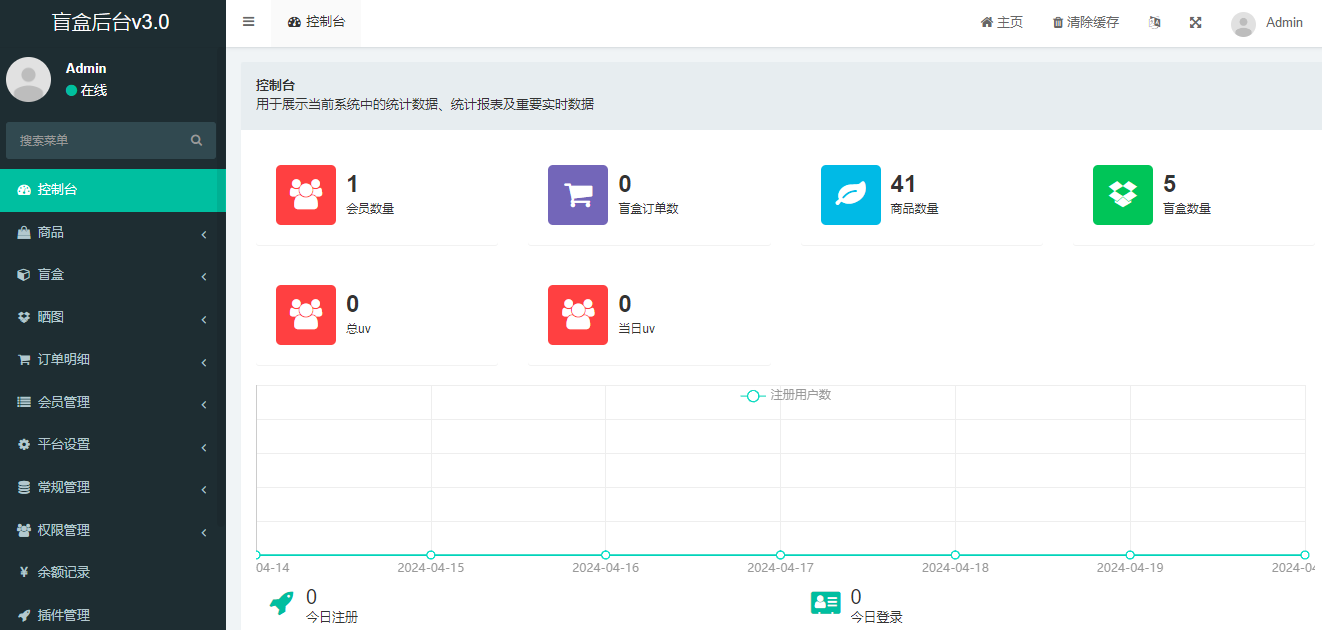Select the 盲盒 (blind box) sidebar icon
Image resolution: width=1322 pixels, height=630 pixels.
coord(24,276)
